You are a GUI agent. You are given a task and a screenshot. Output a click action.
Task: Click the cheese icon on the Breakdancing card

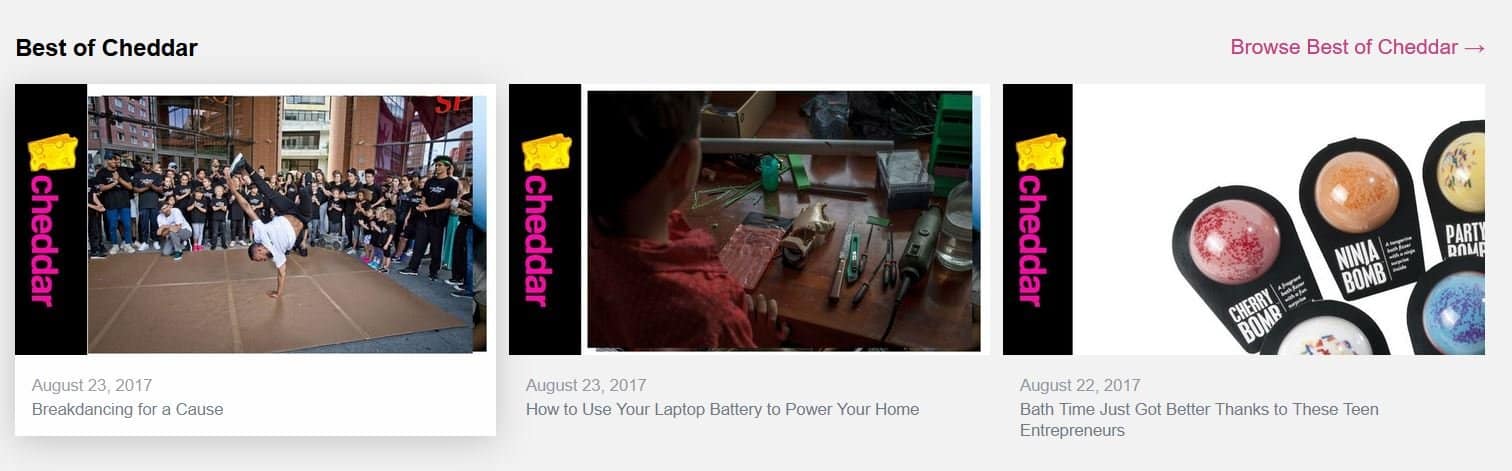[52, 152]
